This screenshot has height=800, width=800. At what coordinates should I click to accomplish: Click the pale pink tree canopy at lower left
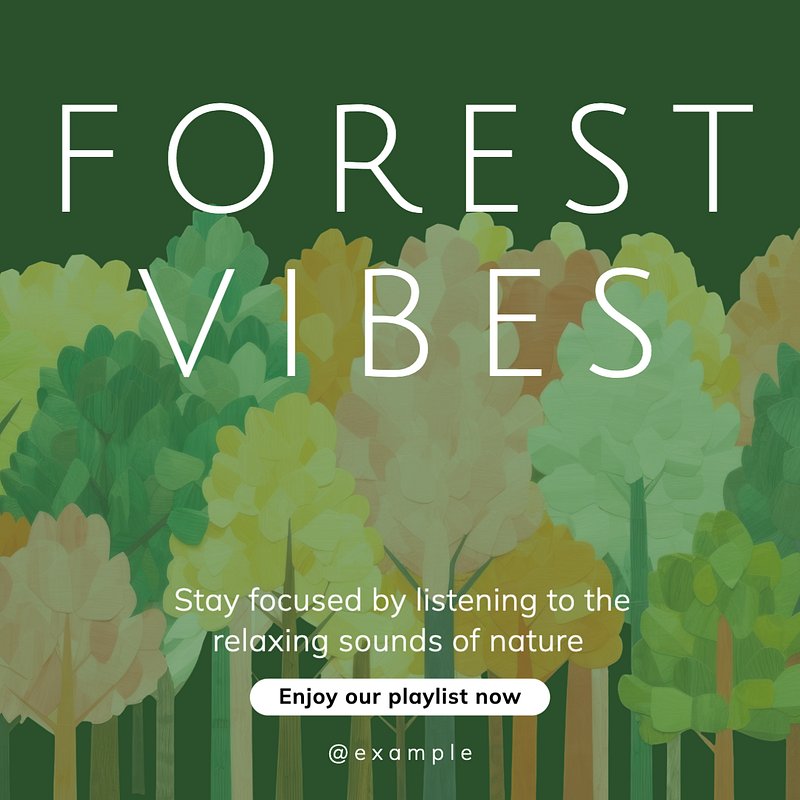[x=71, y=612]
